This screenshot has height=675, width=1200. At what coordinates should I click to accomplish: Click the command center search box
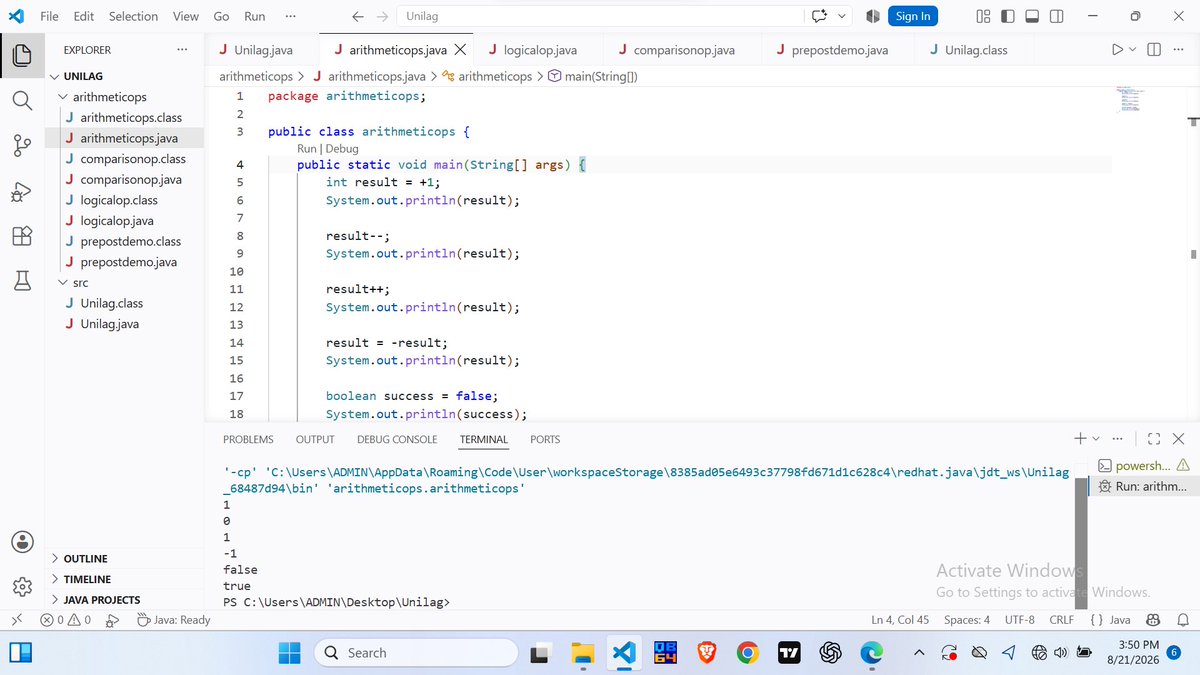(x=600, y=16)
